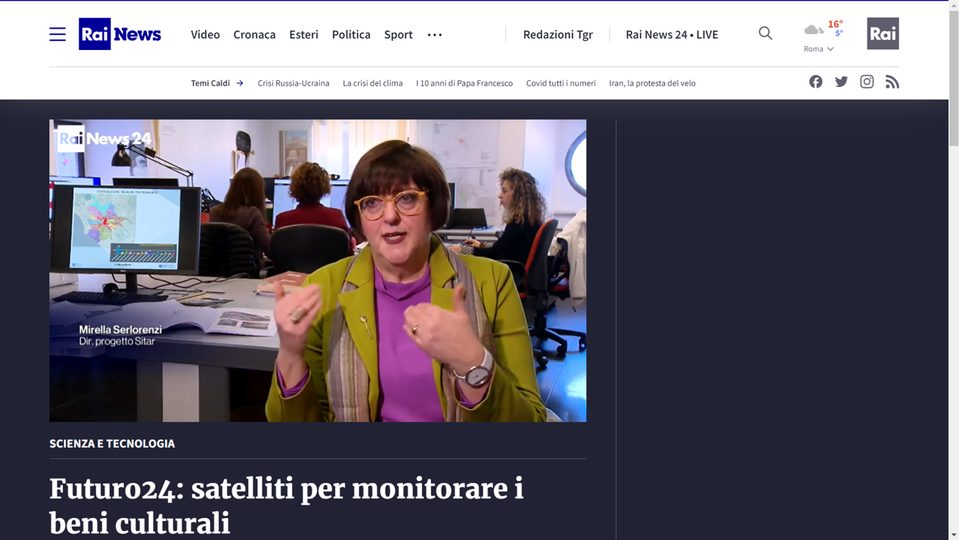The height and width of the screenshot is (540, 959).
Task: Open the Cronaca section
Action: (254, 35)
